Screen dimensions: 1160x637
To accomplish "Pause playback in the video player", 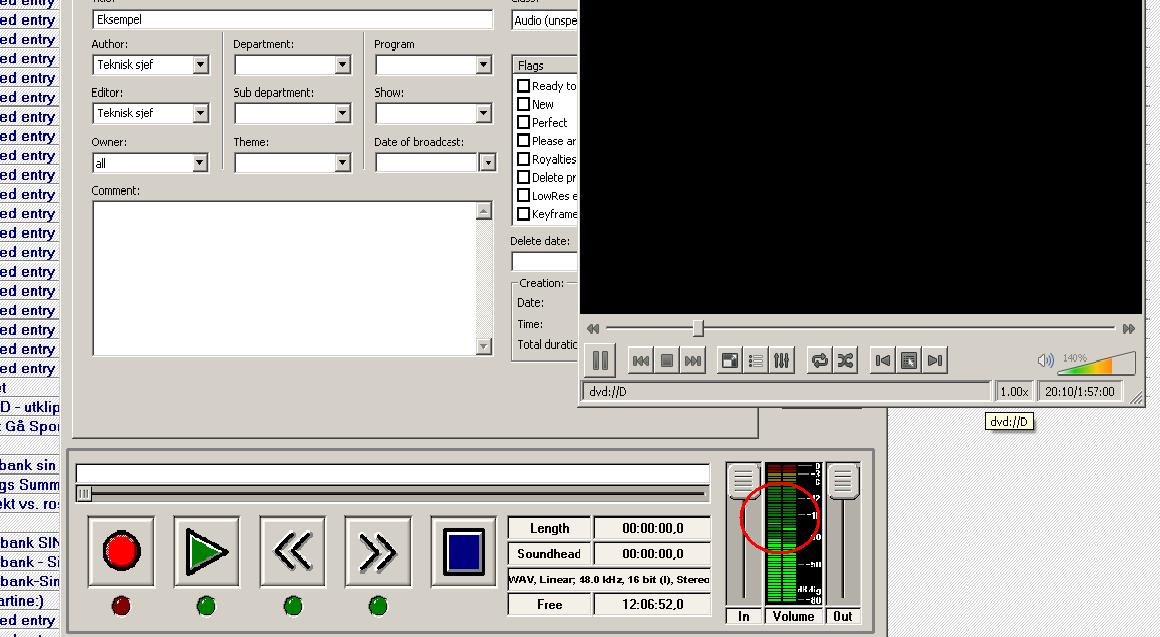I will pyautogui.click(x=600, y=360).
